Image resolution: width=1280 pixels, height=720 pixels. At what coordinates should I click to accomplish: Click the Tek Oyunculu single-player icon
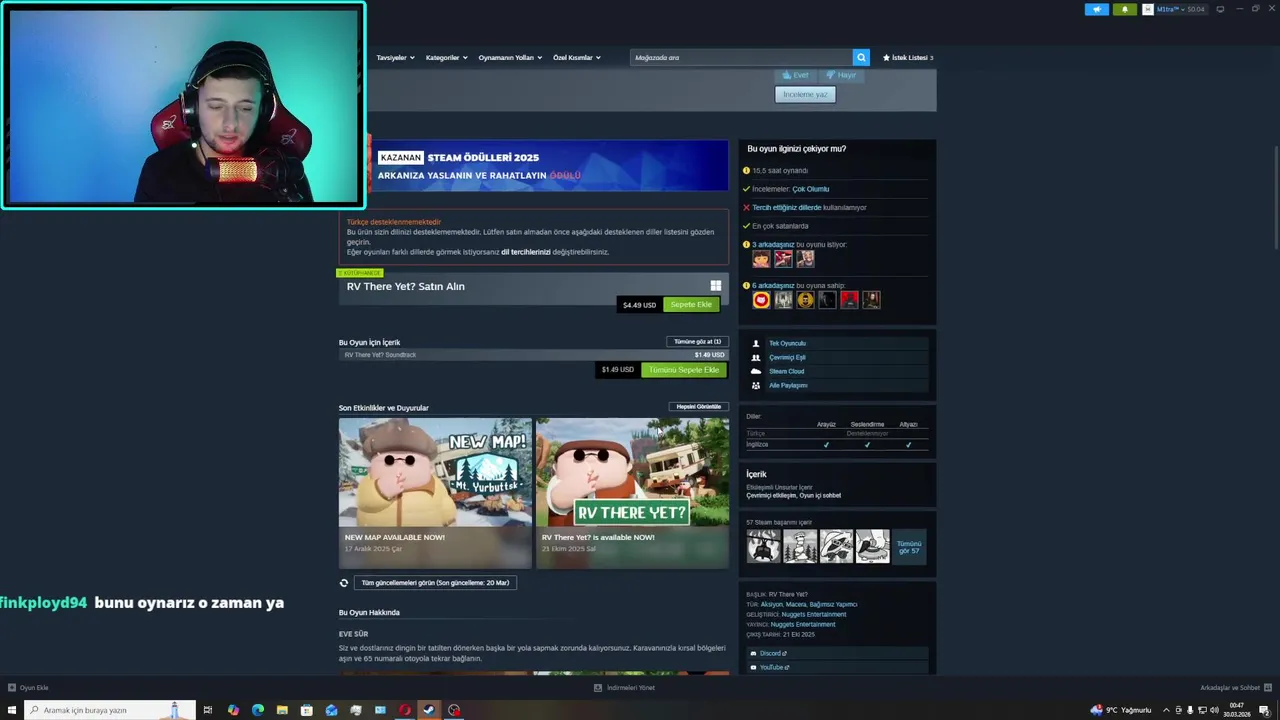tap(756, 343)
